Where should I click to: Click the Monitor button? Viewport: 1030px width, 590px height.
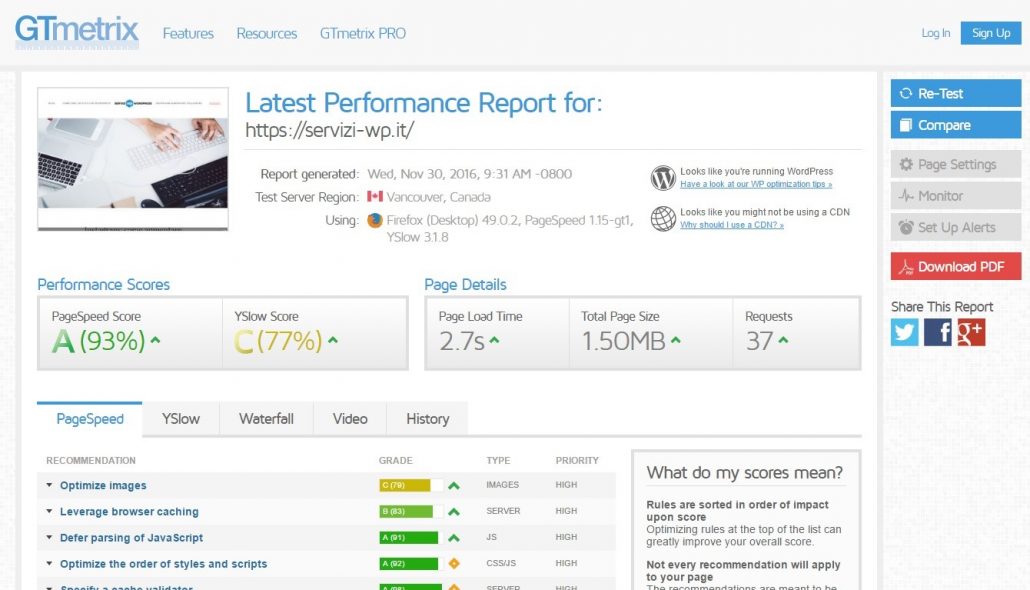[x=956, y=196]
